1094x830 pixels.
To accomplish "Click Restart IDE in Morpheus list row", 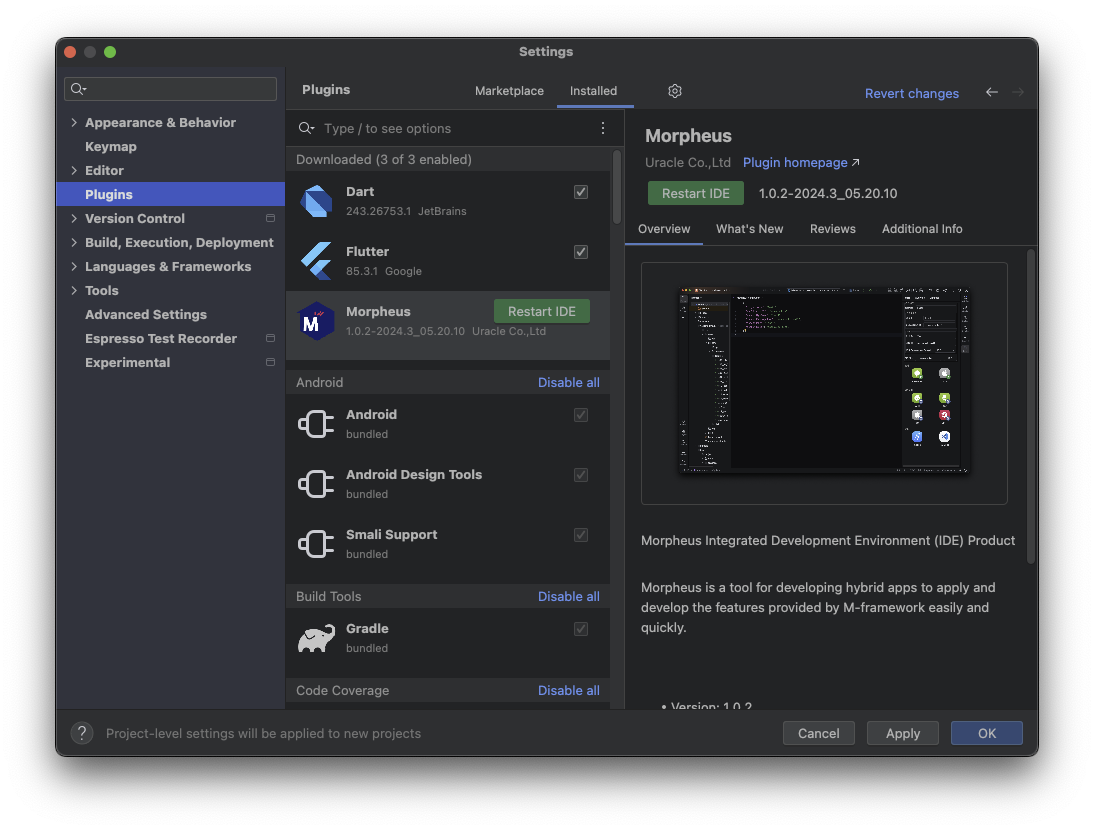I will click(541, 311).
